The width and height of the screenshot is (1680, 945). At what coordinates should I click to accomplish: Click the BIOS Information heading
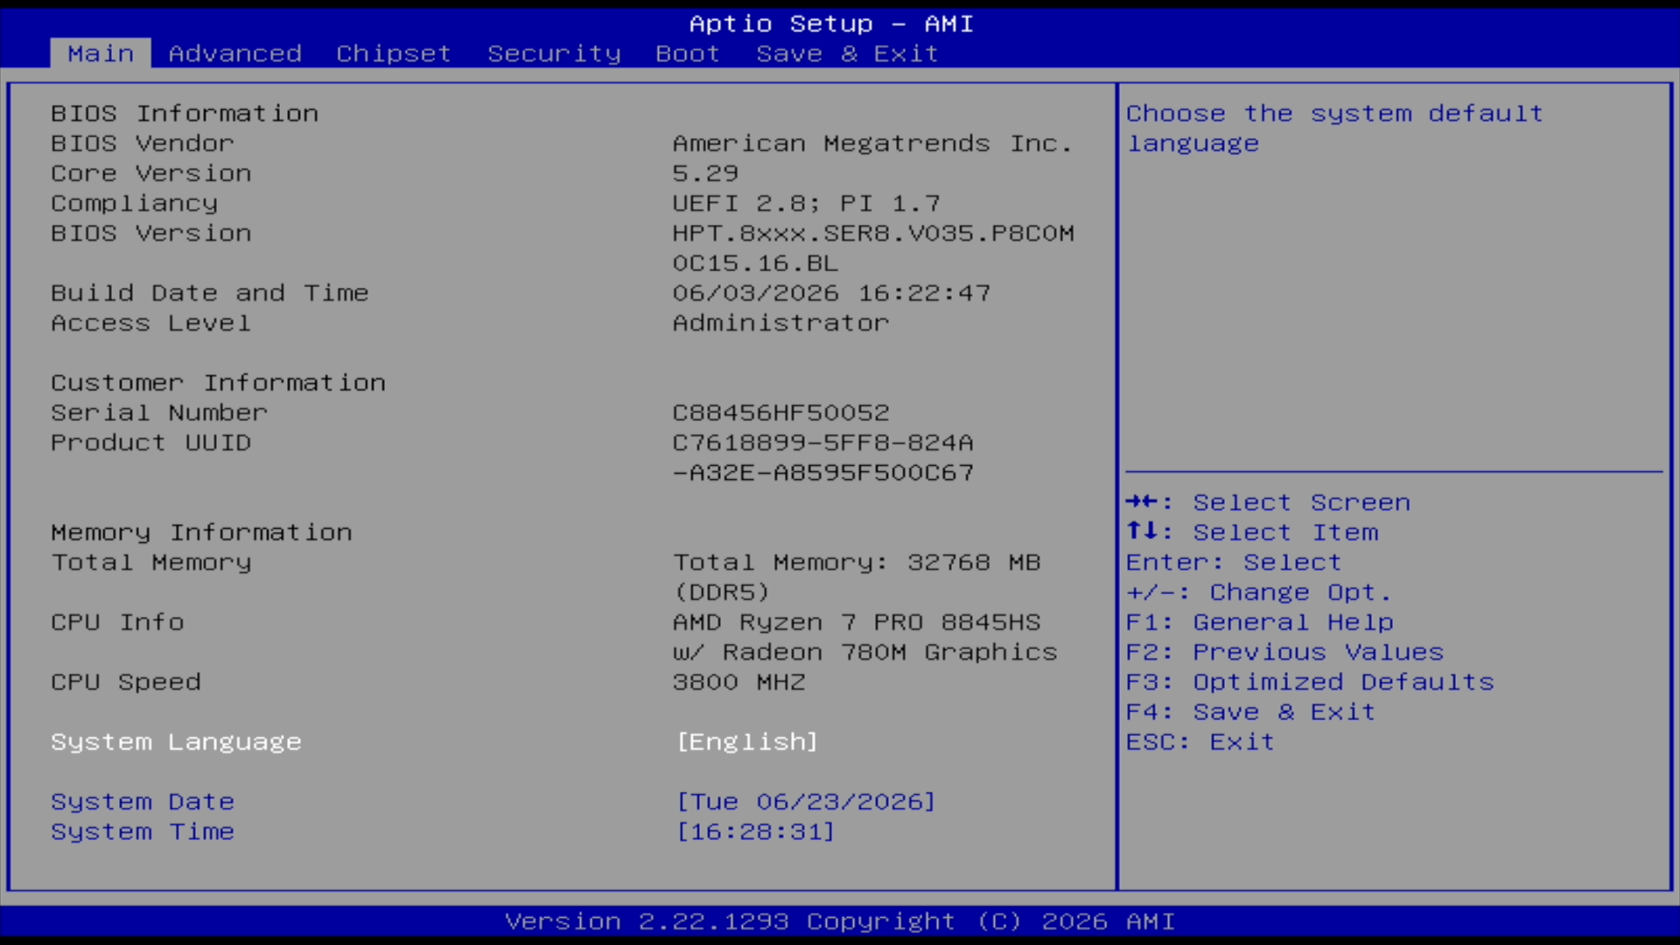185,113
